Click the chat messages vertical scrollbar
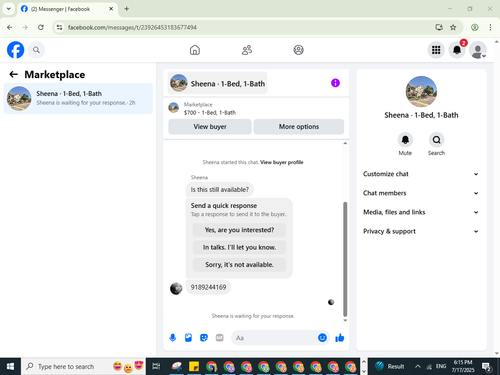 [345, 259]
